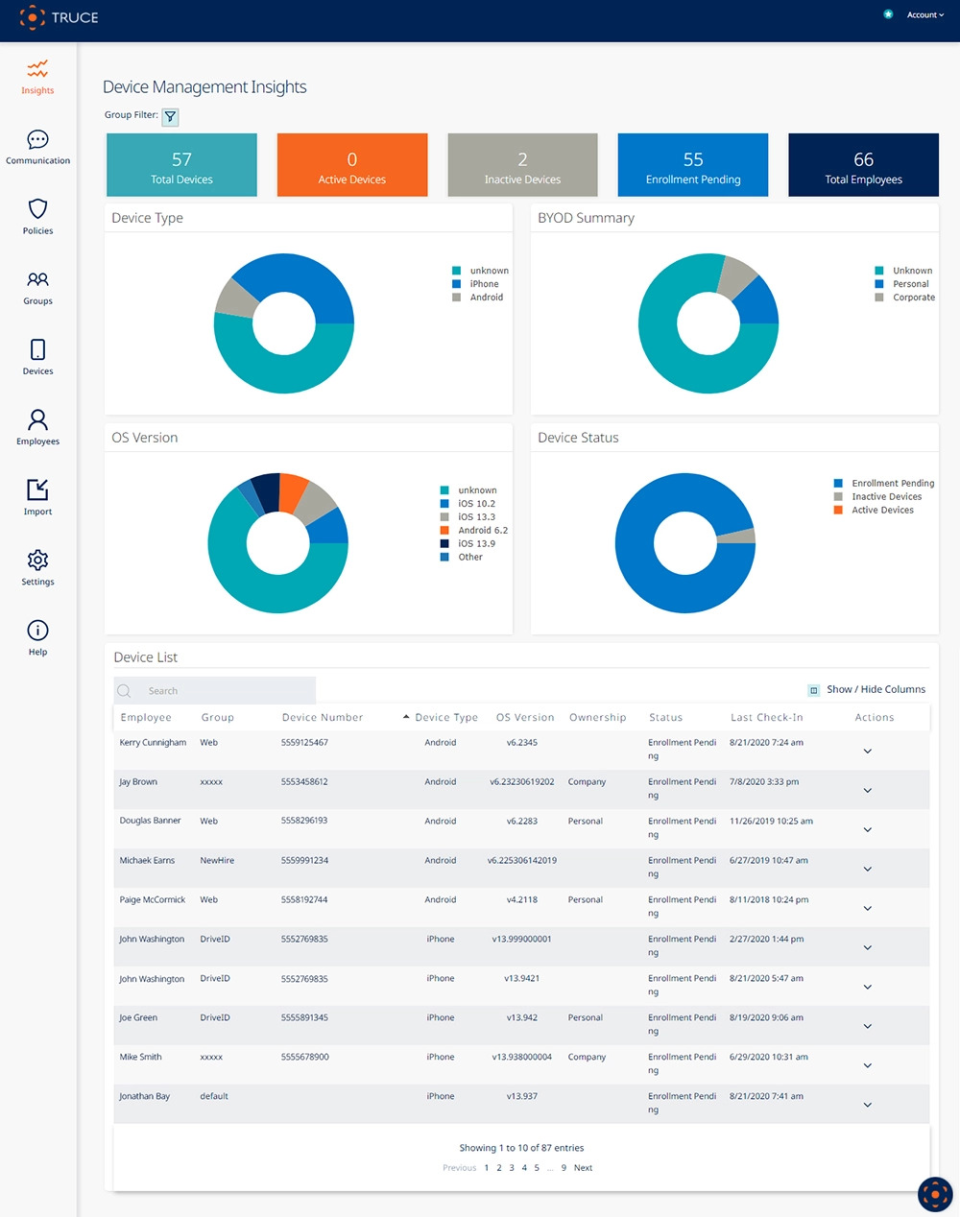Select the Devices phone icon
This screenshot has width=960, height=1217.
[37, 350]
